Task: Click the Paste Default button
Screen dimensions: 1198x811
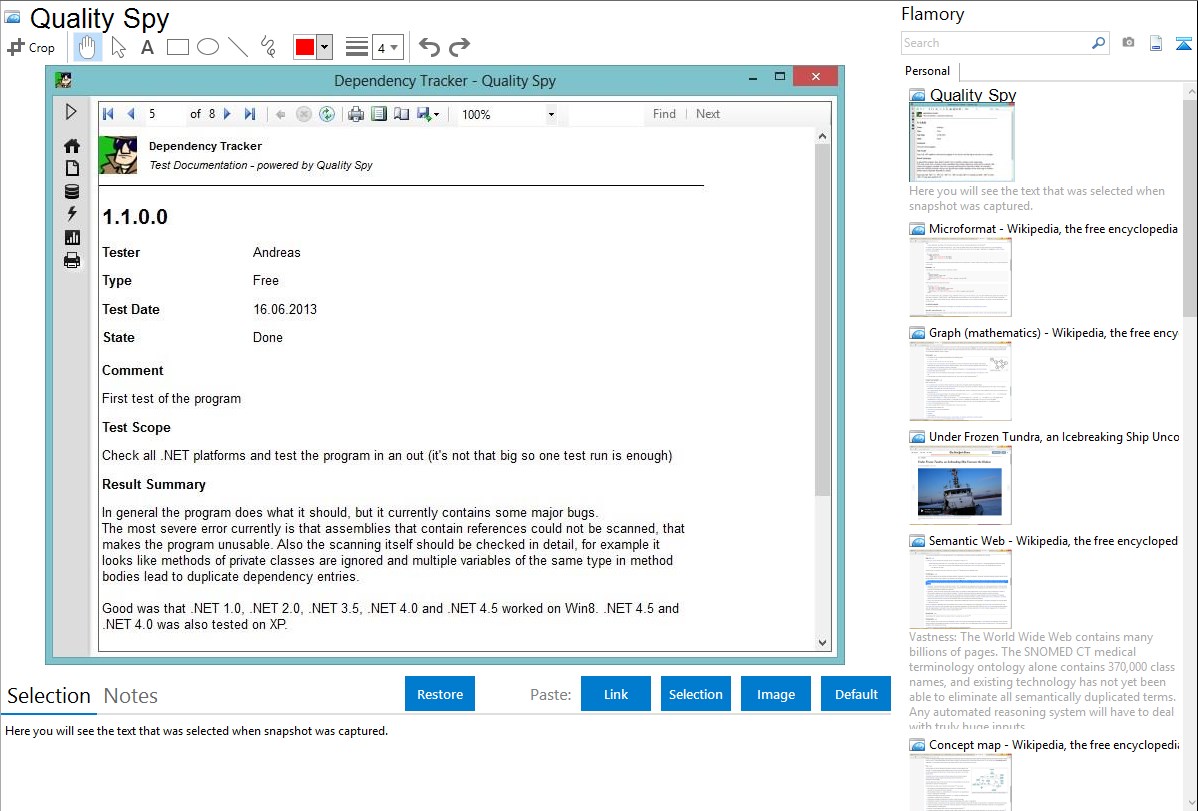Action: (856, 694)
